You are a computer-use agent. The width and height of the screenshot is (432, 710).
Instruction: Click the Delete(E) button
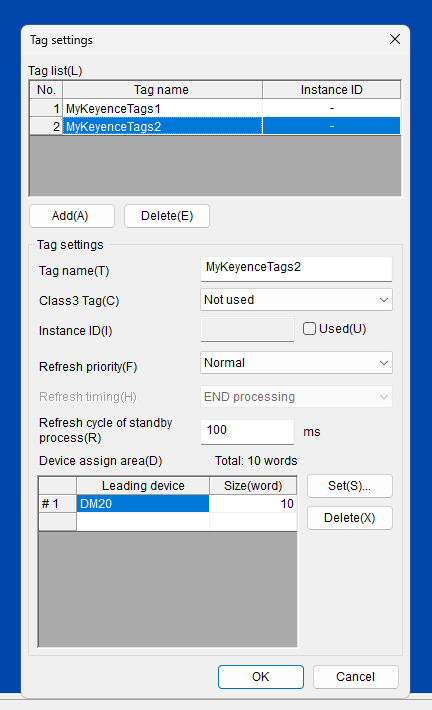(167, 216)
